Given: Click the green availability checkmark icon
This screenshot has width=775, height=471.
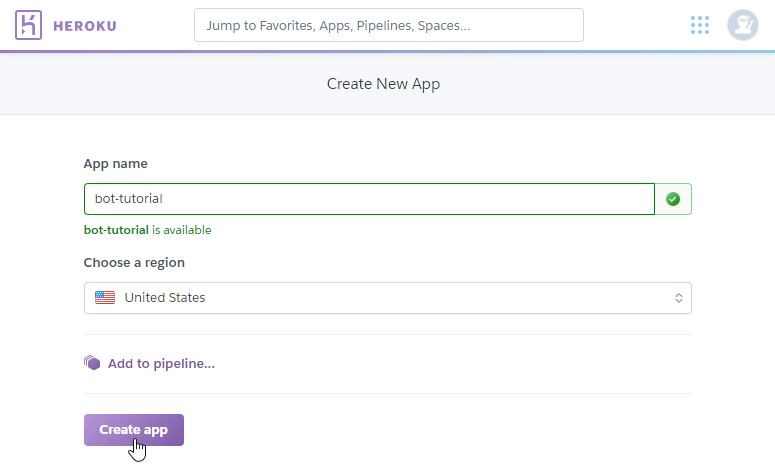Looking at the screenshot, I should click(673, 199).
